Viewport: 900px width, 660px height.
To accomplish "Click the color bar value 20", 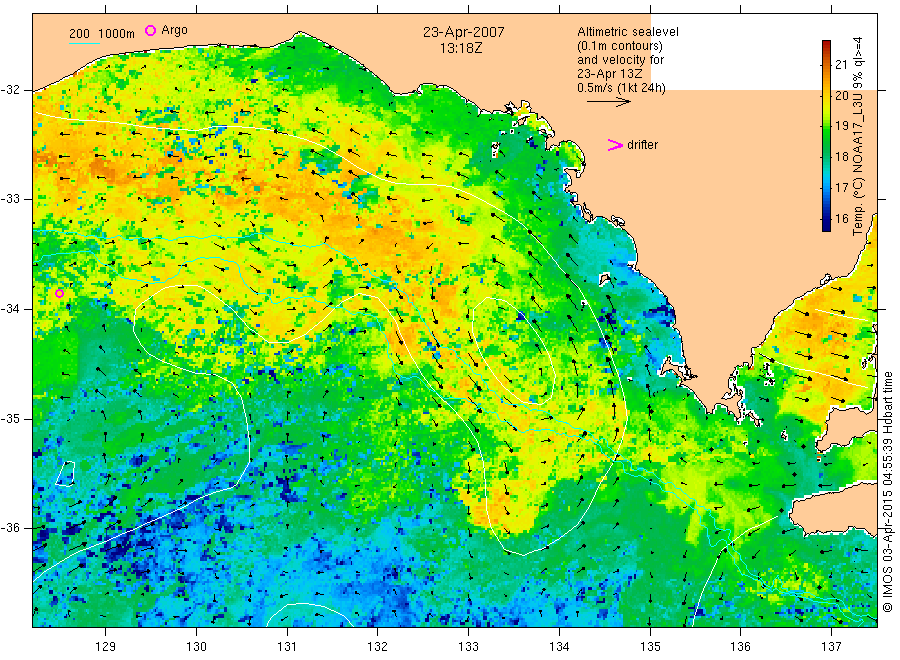I will (841, 95).
